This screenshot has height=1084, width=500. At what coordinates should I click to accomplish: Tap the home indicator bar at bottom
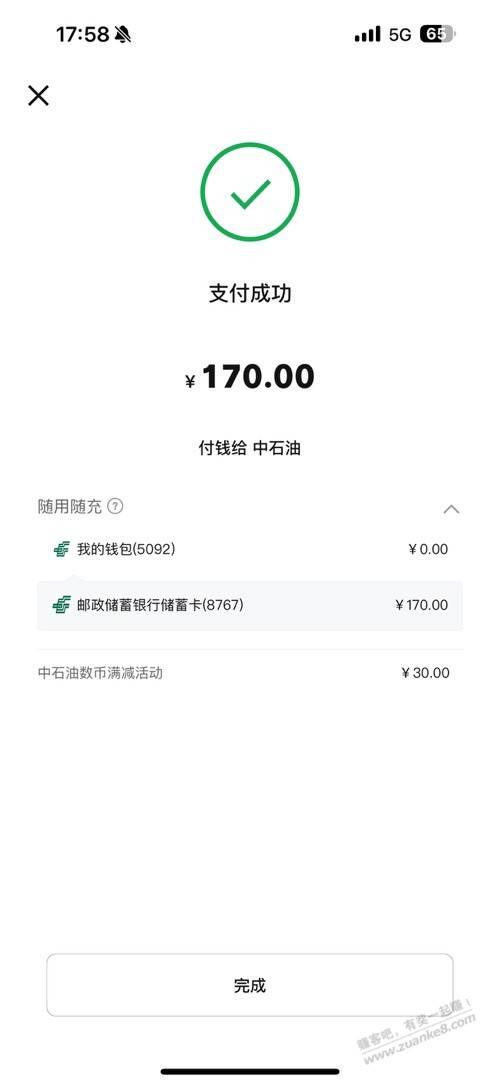coord(250,1071)
